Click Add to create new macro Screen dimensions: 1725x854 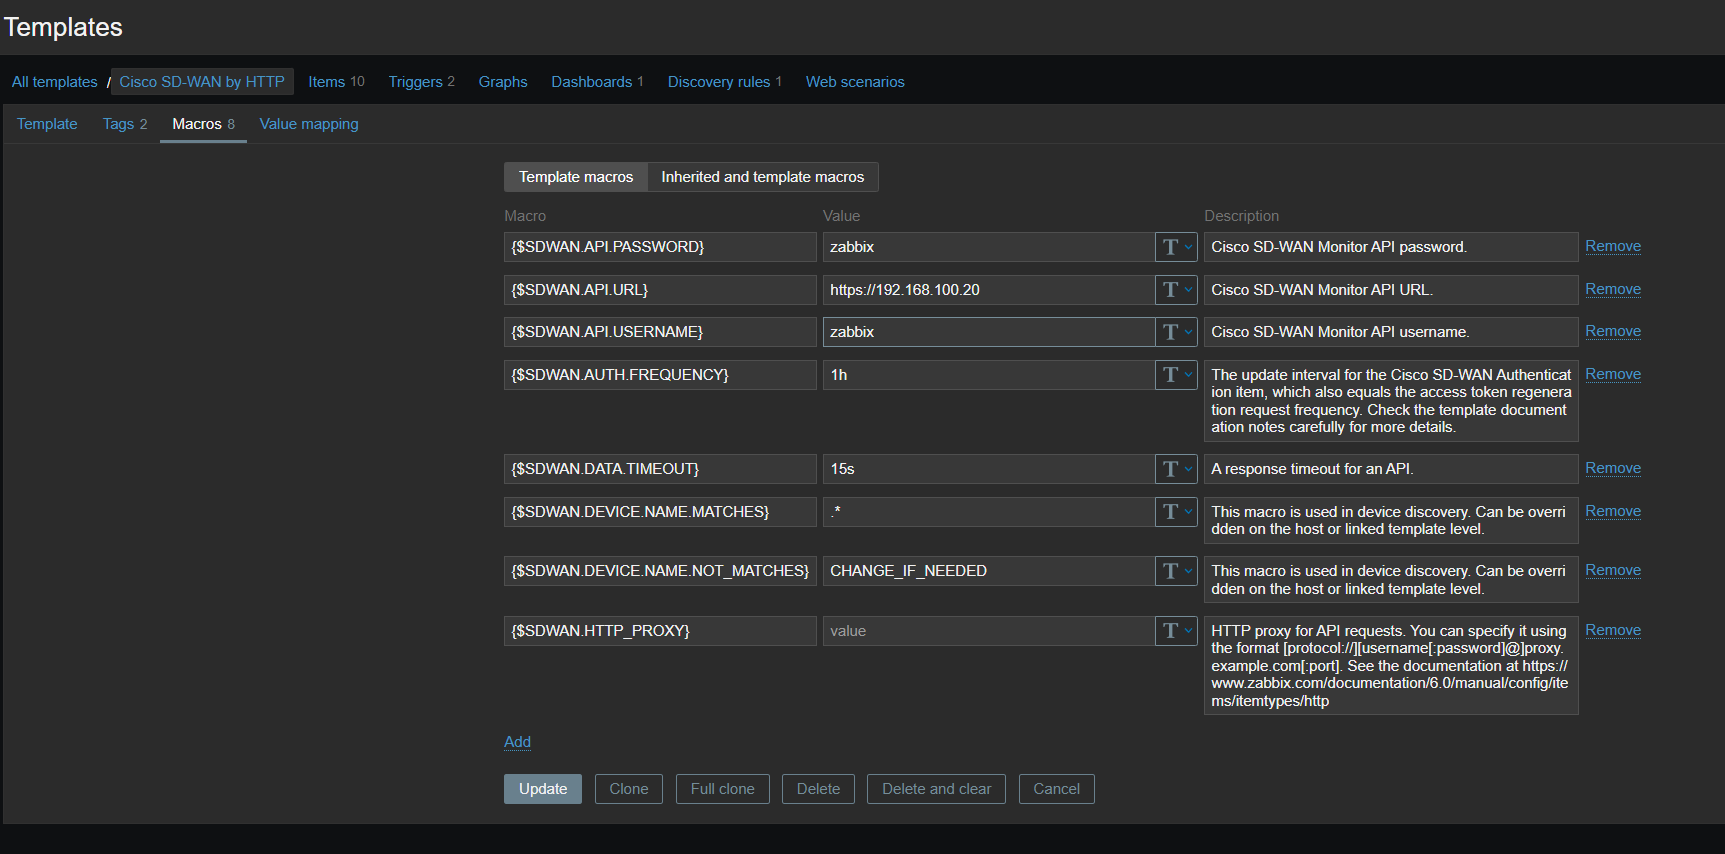tap(517, 742)
